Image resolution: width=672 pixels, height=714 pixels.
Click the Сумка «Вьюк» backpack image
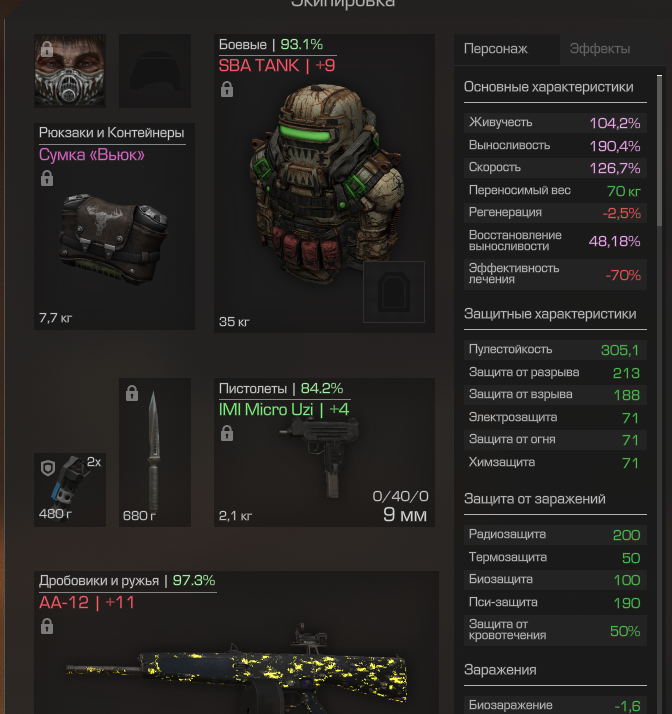tap(113, 240)
